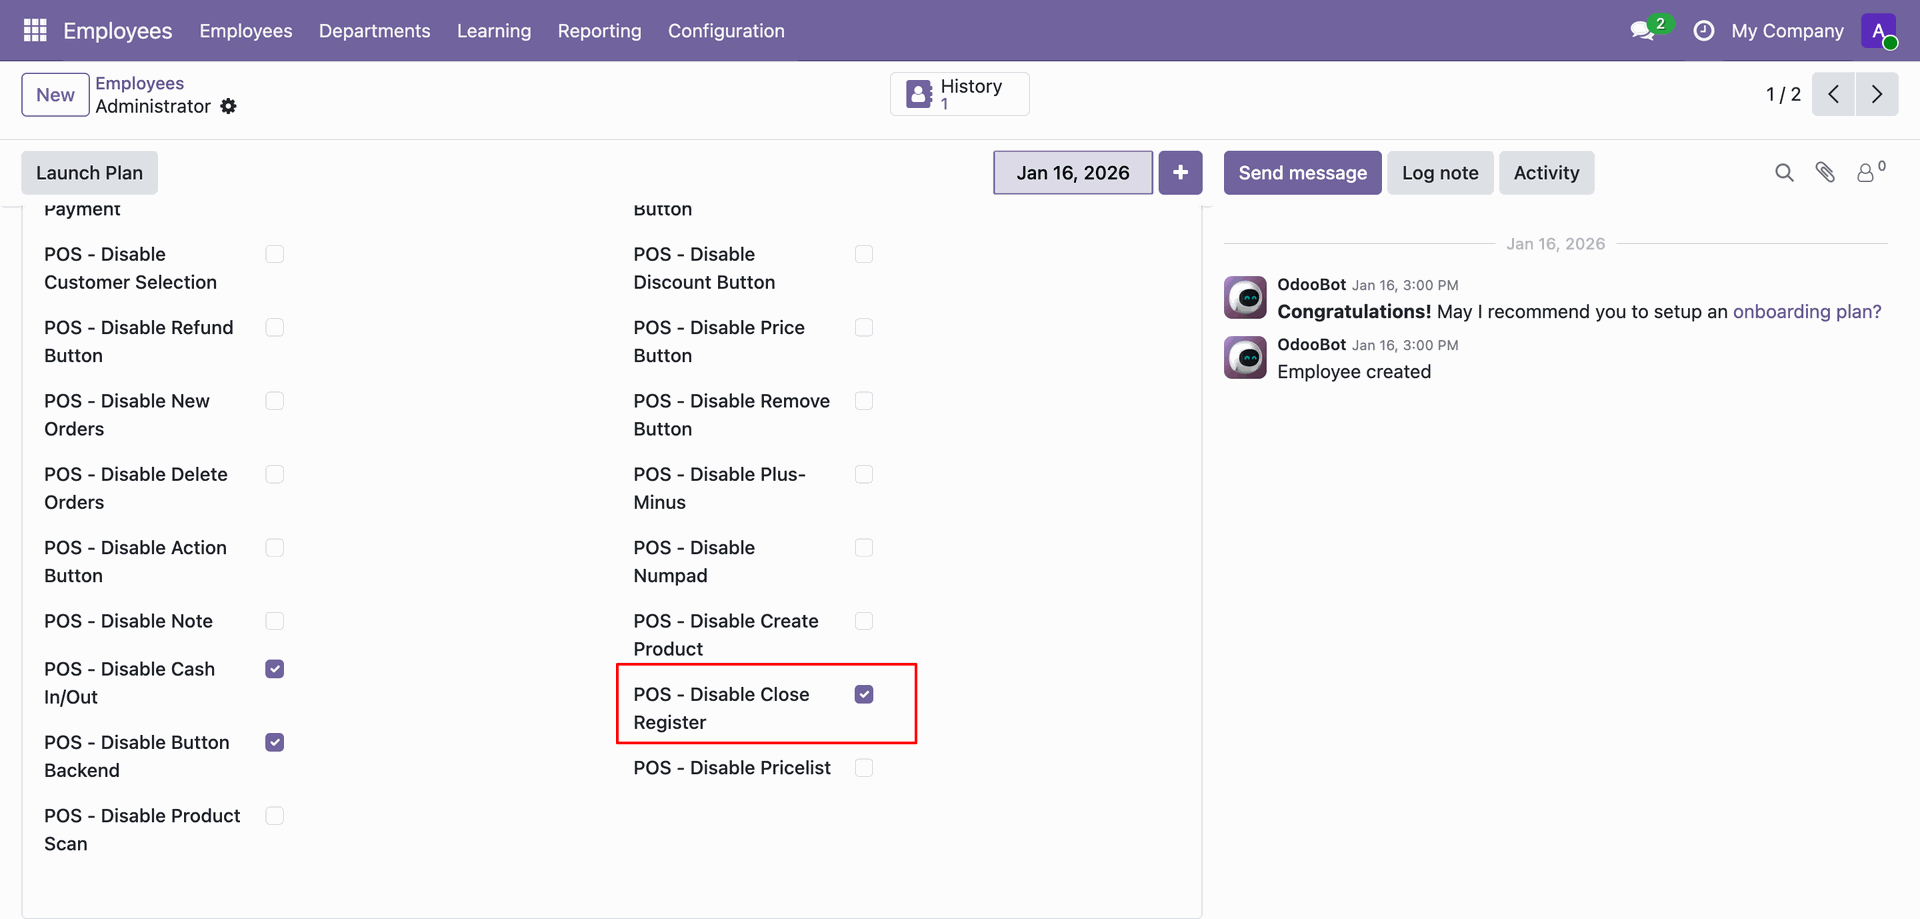
Task: Show the followers icon
Action: [x=1866, y=173]
